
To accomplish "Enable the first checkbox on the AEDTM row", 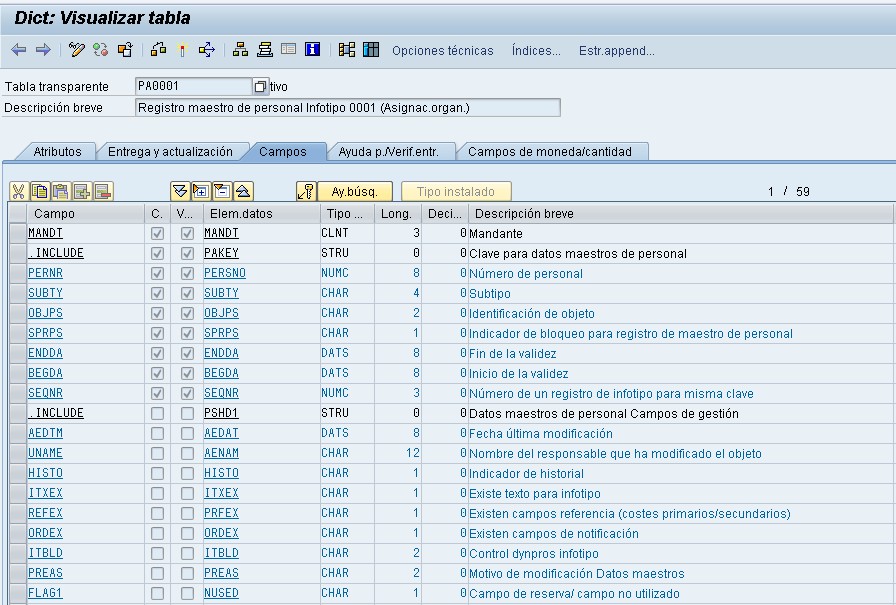I will (157, 433).
